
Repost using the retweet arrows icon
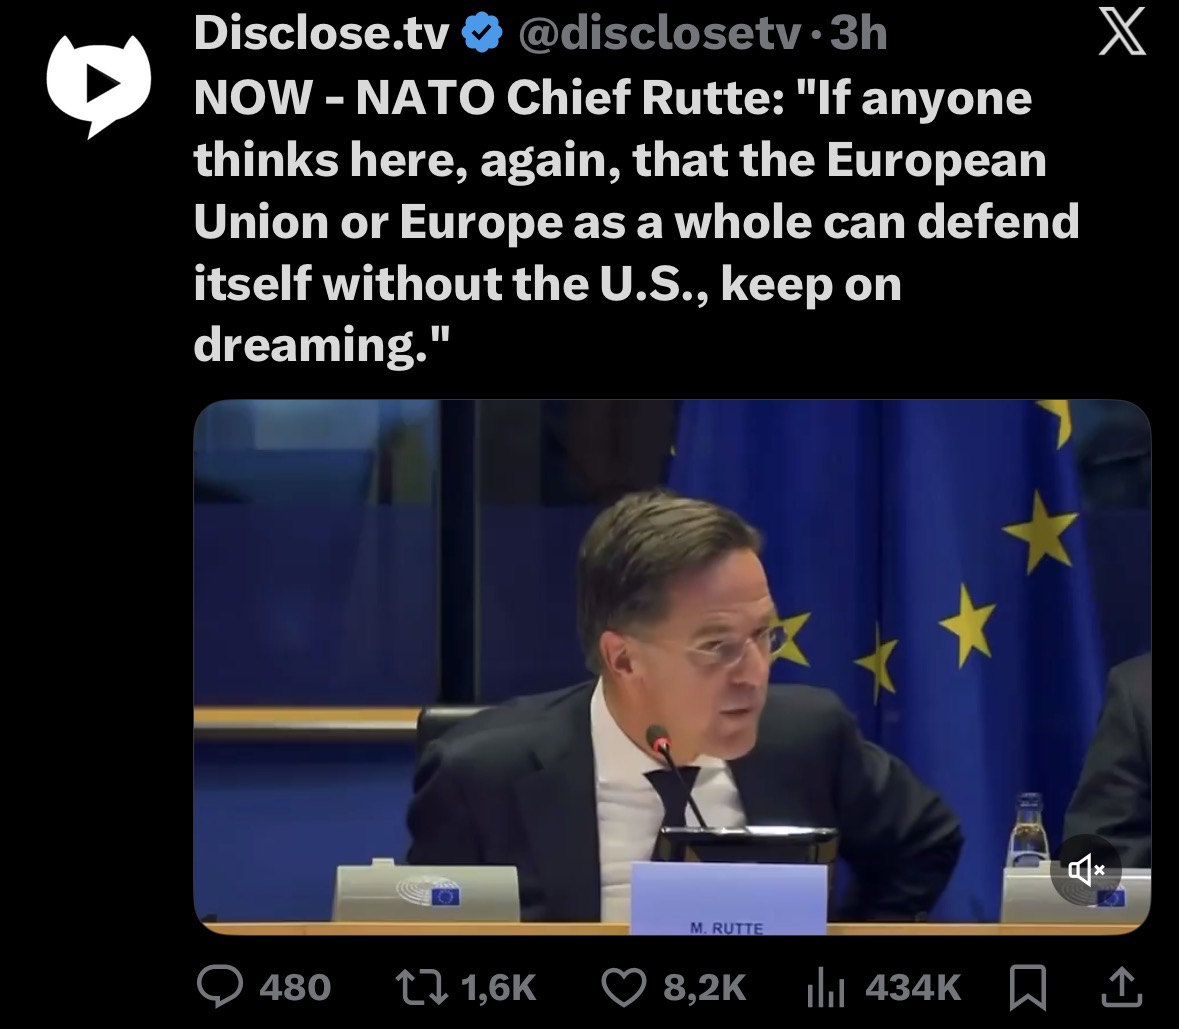tap(422, 988)
